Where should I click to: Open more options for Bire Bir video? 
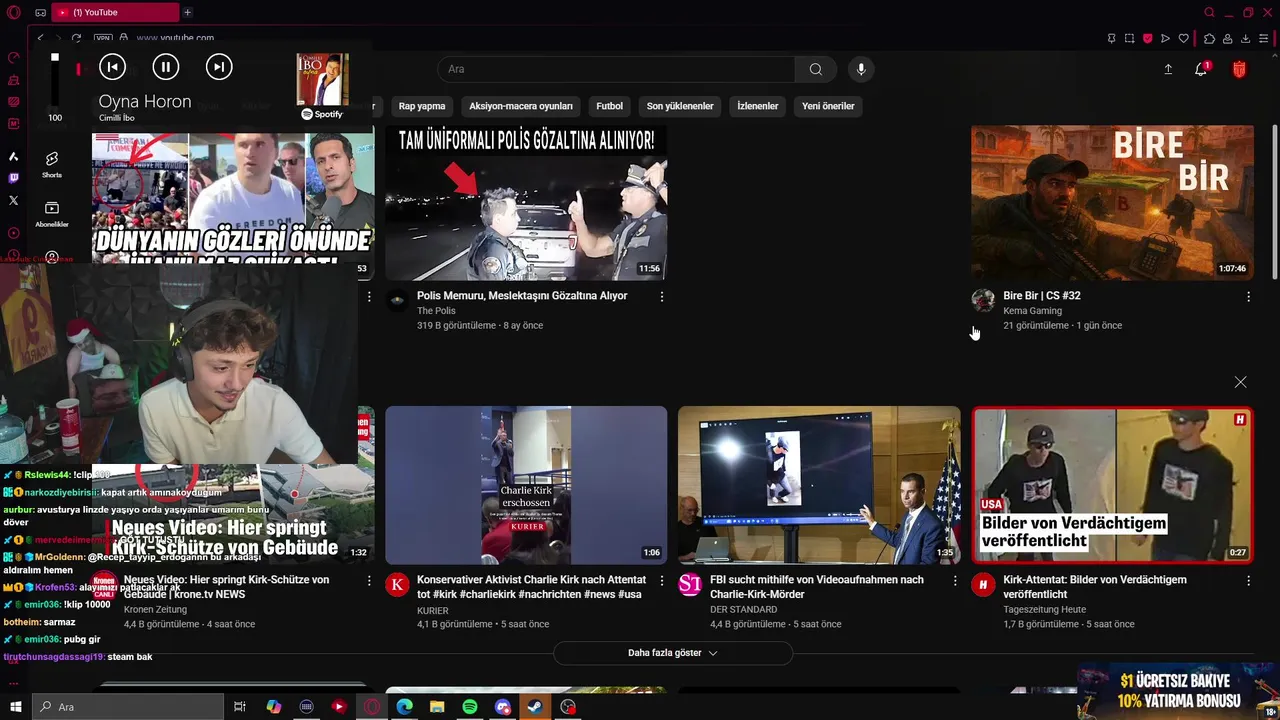[x=1248, y=296]
